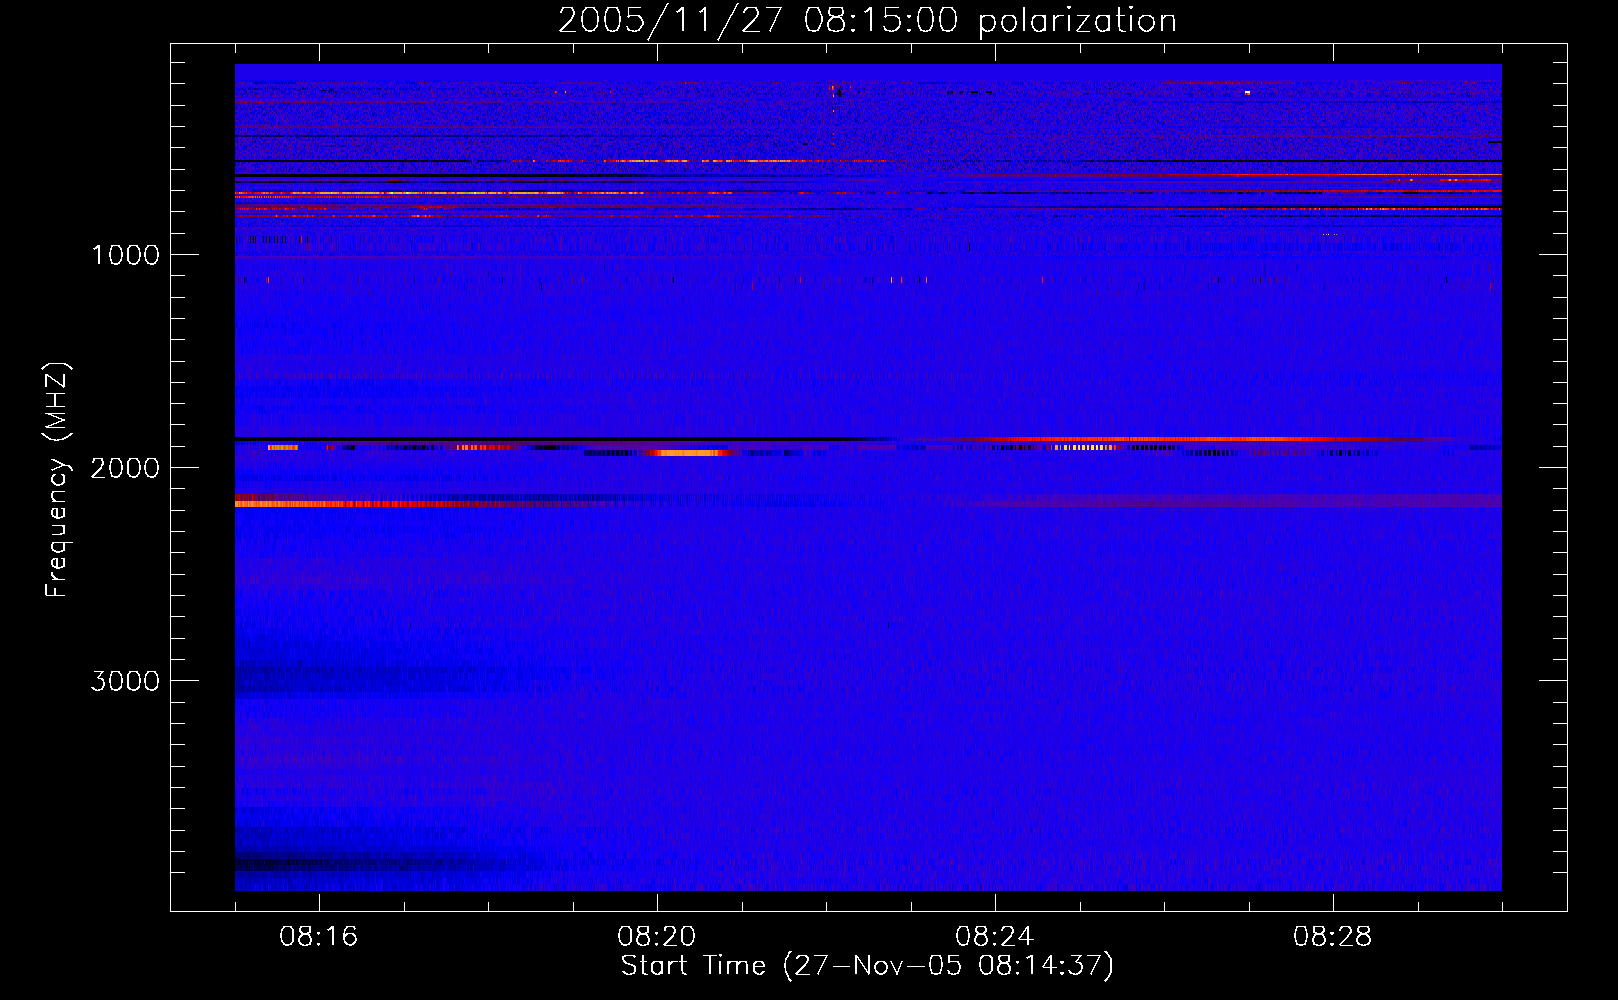Click the plot title '2005/11/27 08:15:00 polarization'

pos(867,21)
